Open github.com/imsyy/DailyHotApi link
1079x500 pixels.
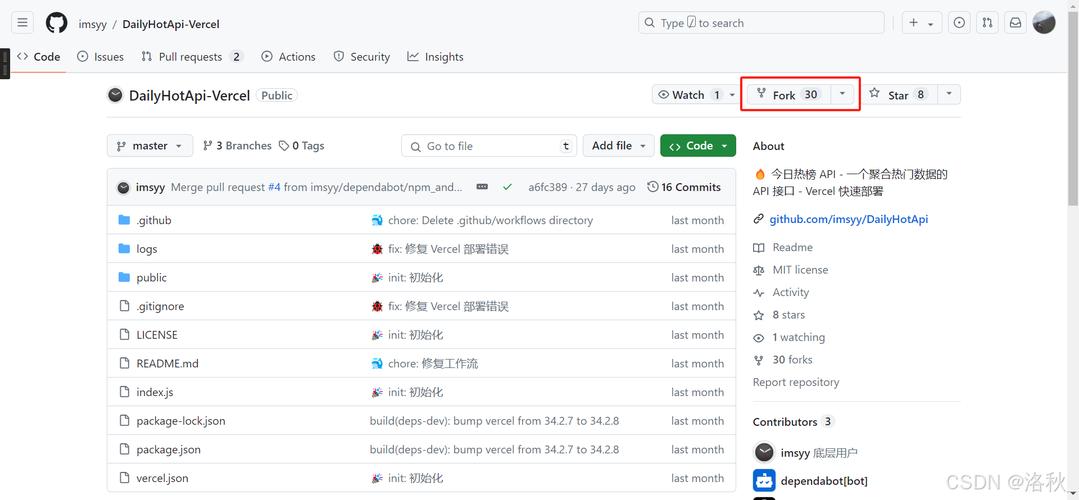848,219
